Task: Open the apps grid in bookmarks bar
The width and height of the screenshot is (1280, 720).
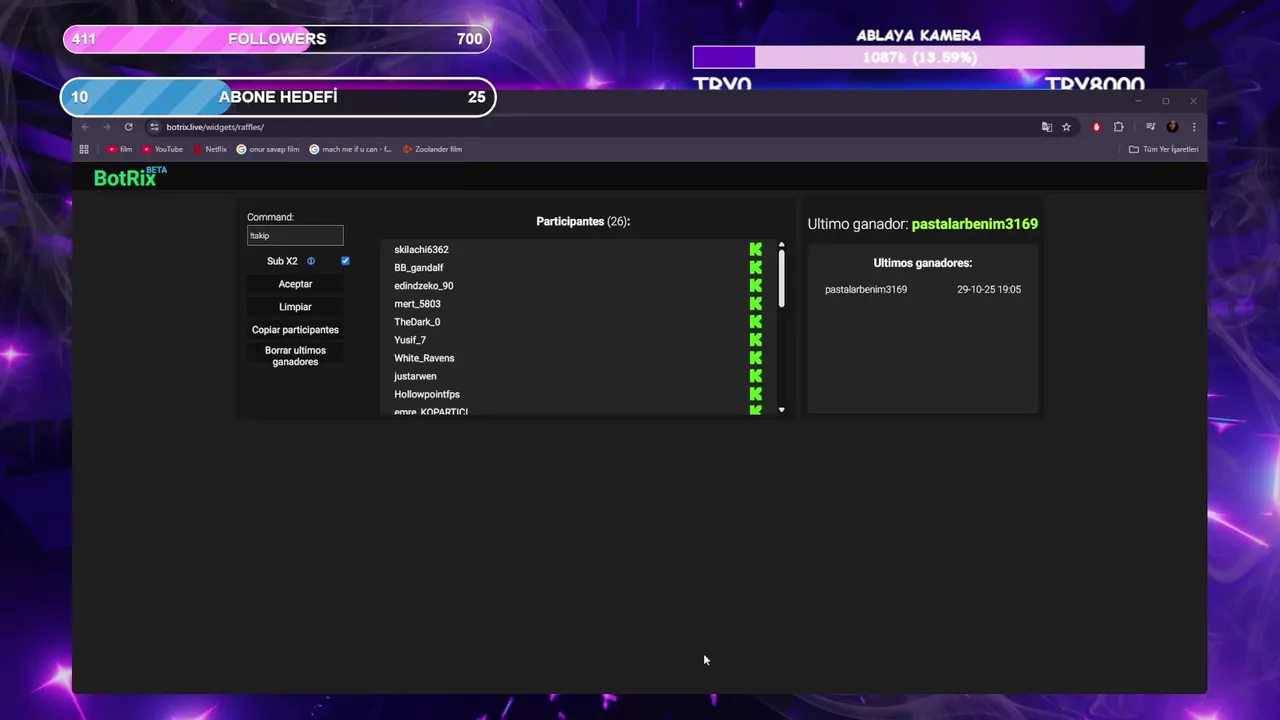Action: pyautogui.click(x=84, y=149)
